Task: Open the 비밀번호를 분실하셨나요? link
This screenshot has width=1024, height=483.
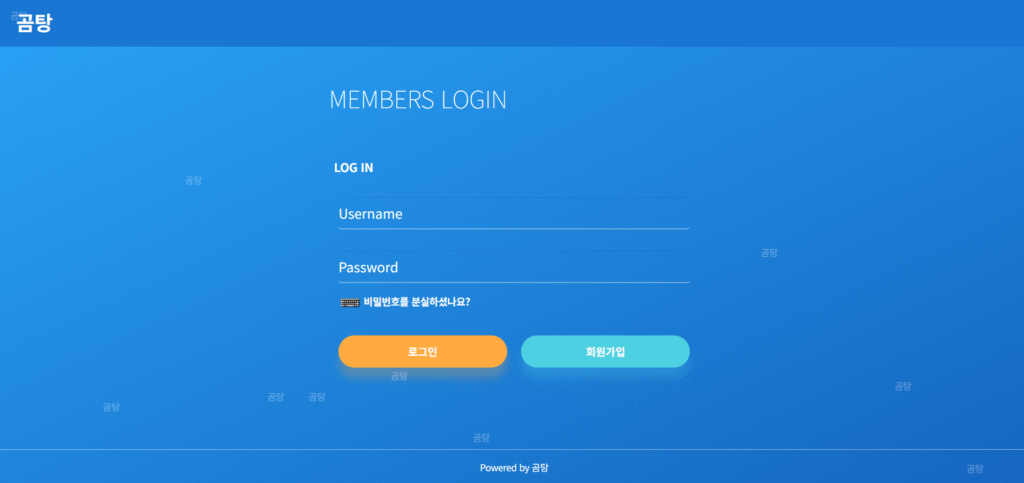Action: point(417,301)
